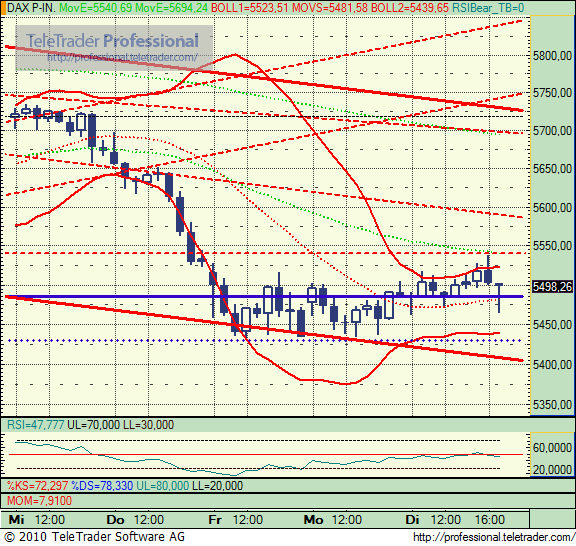This screenshot has width=576, height=546.
Task: Click the 2010 TeleTrader Software AG copyright
Action: pos(95,537)
